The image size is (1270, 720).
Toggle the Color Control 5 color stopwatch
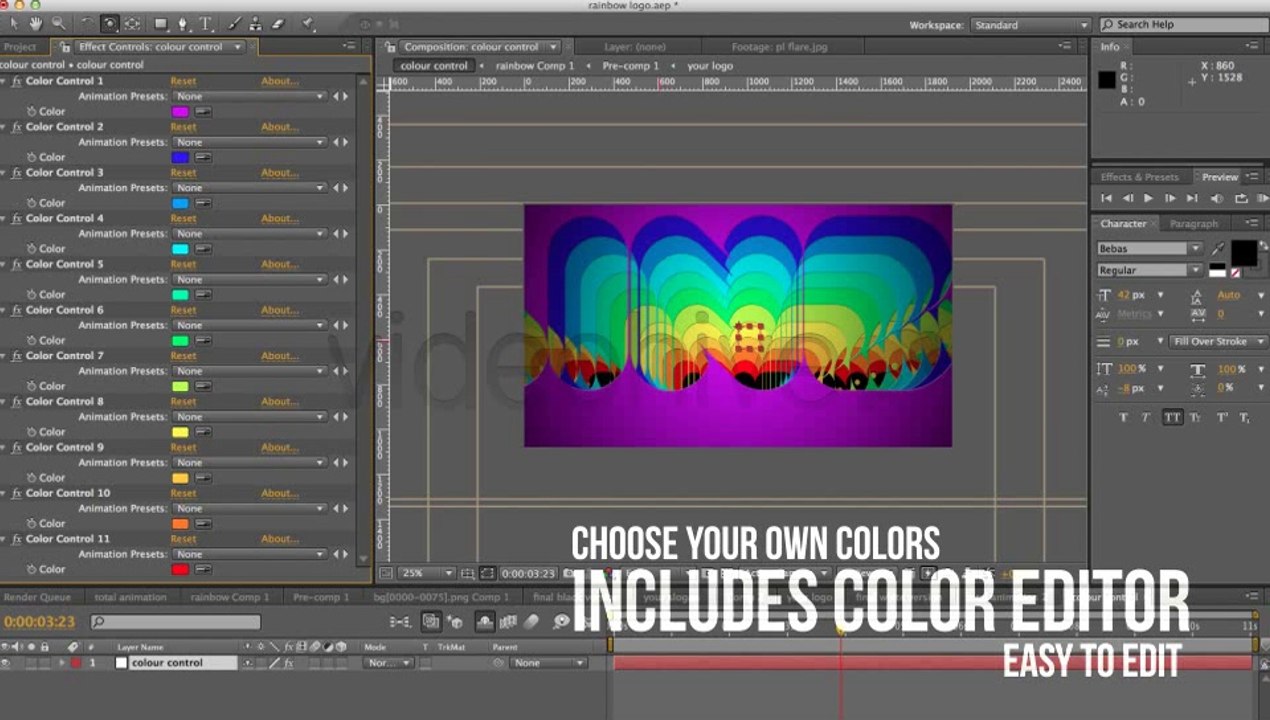pos(31,295)
